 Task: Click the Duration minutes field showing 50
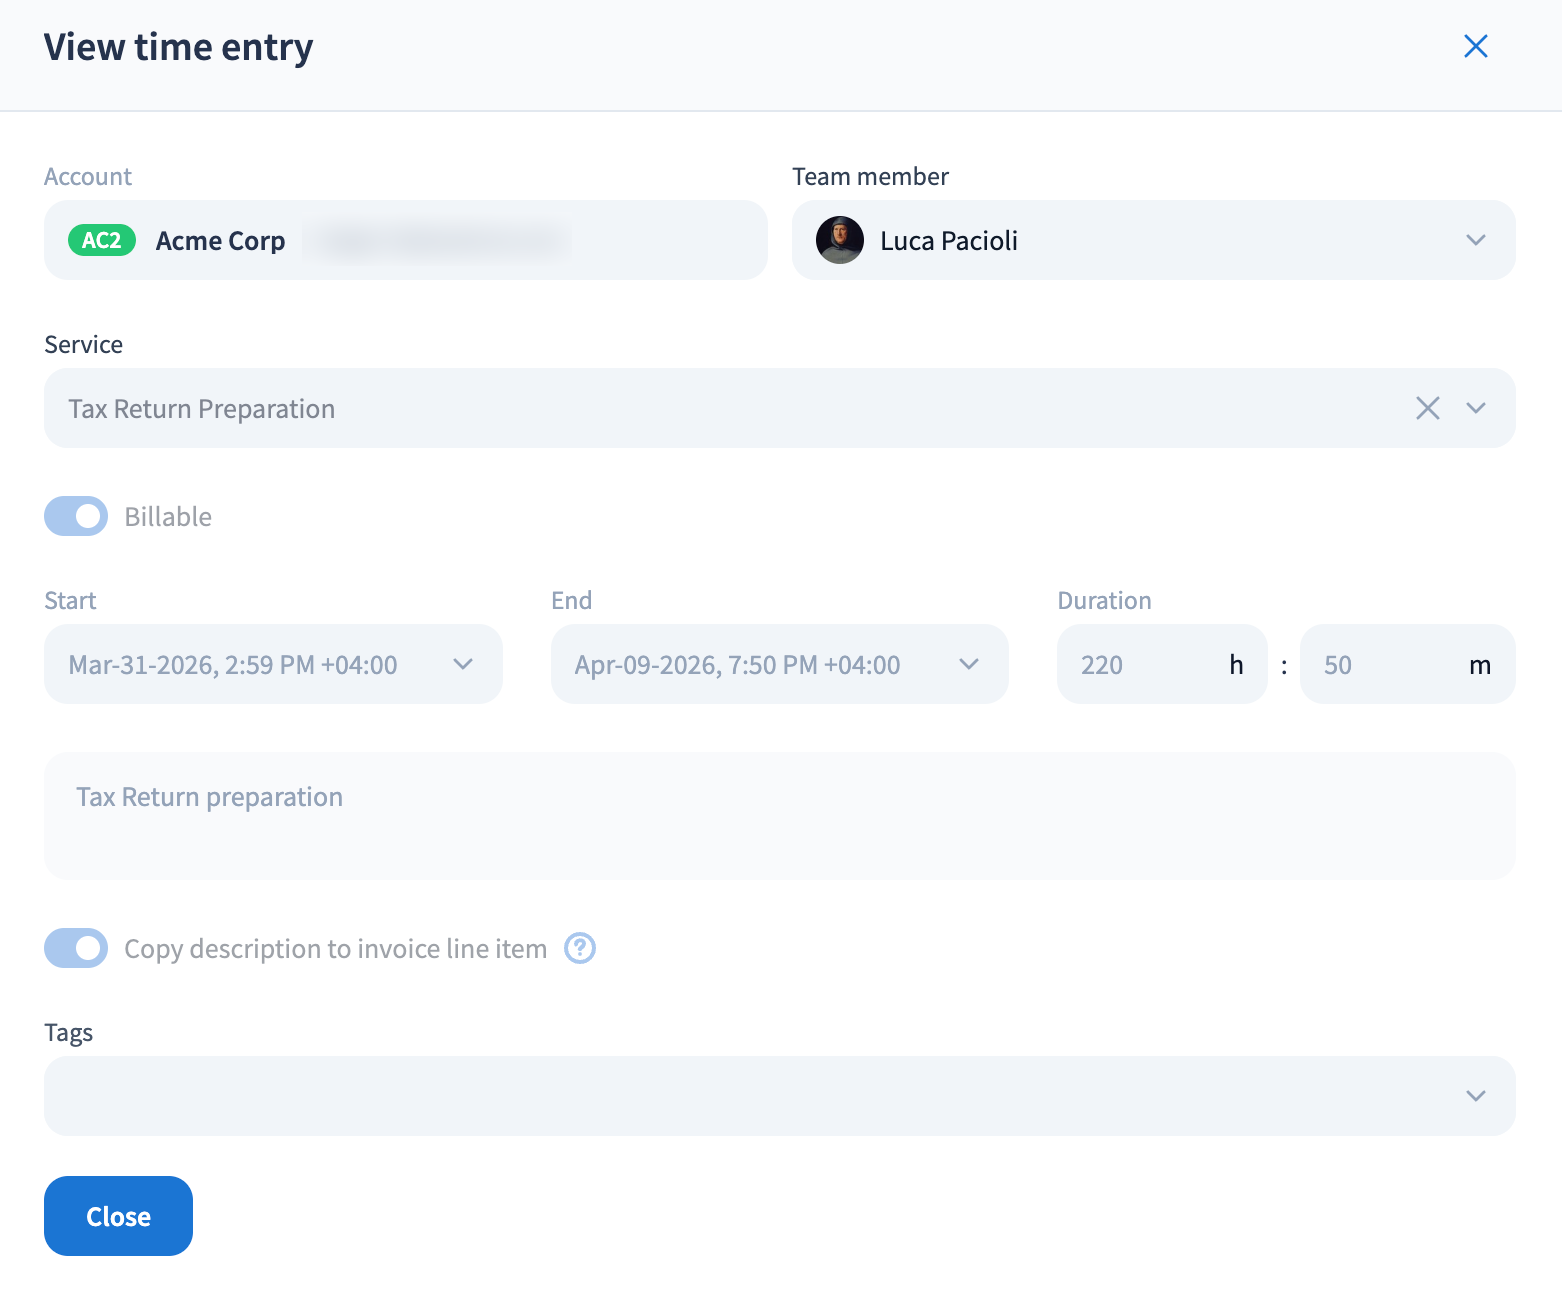coord(1380,665)
